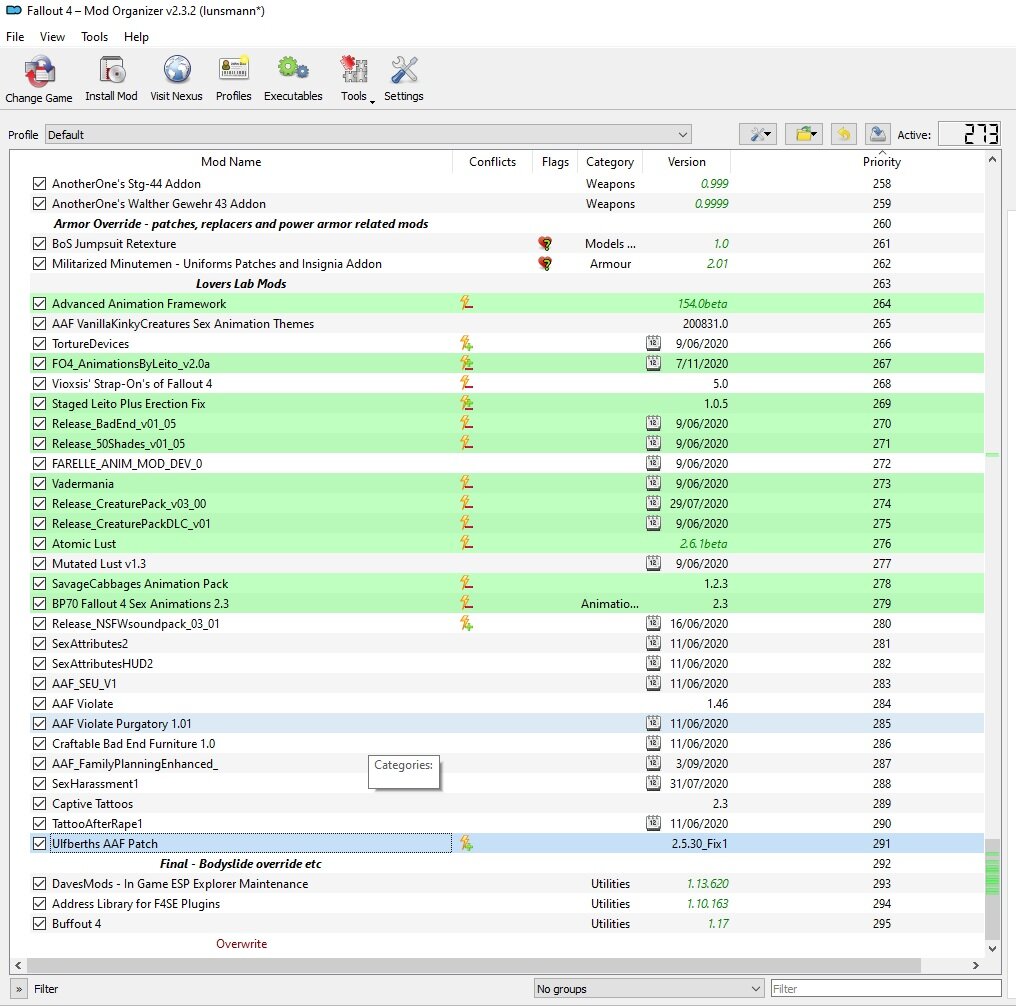
Task: Sort by Category column header
Action: [x=610, y=162]
